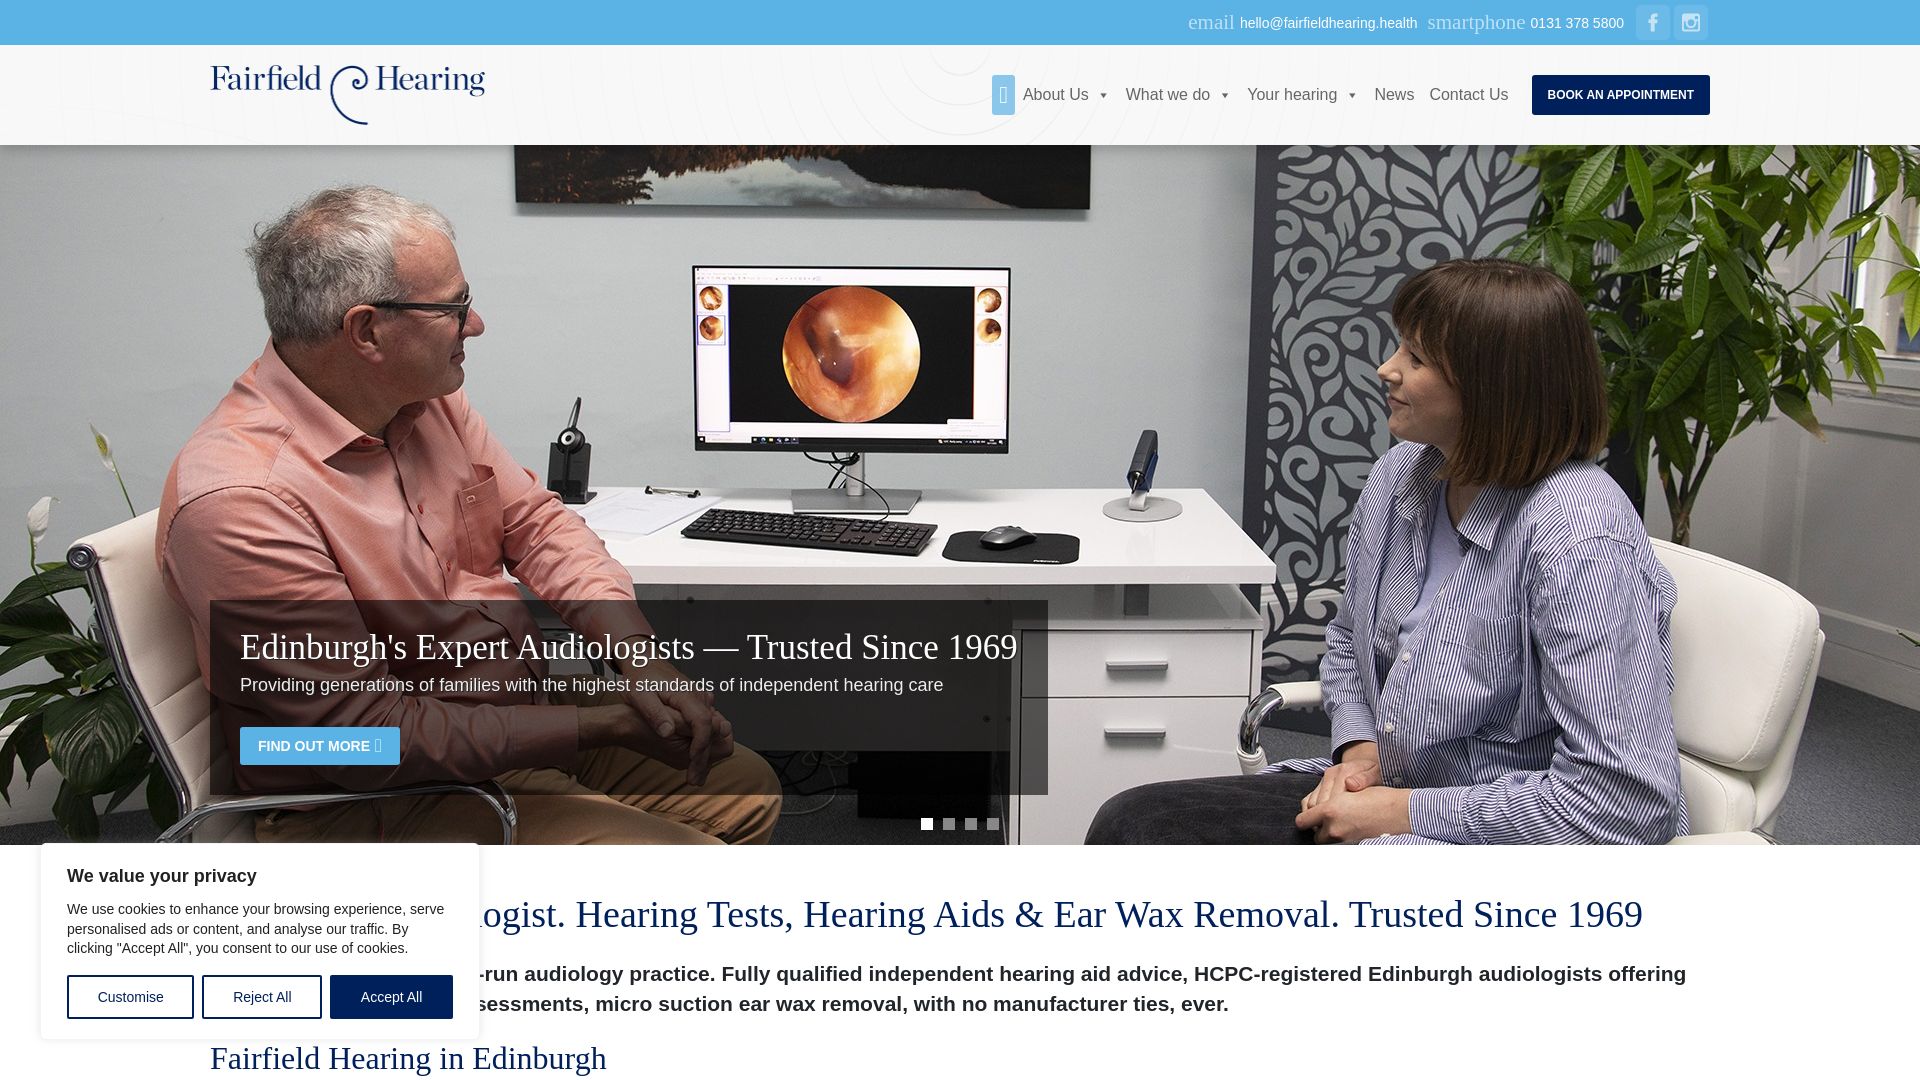Viewport: 1920px width, 1080px height.
Task: Click the 'Fairfield Hearing in Edinburgh' heading
Action: pos(408,1058)
